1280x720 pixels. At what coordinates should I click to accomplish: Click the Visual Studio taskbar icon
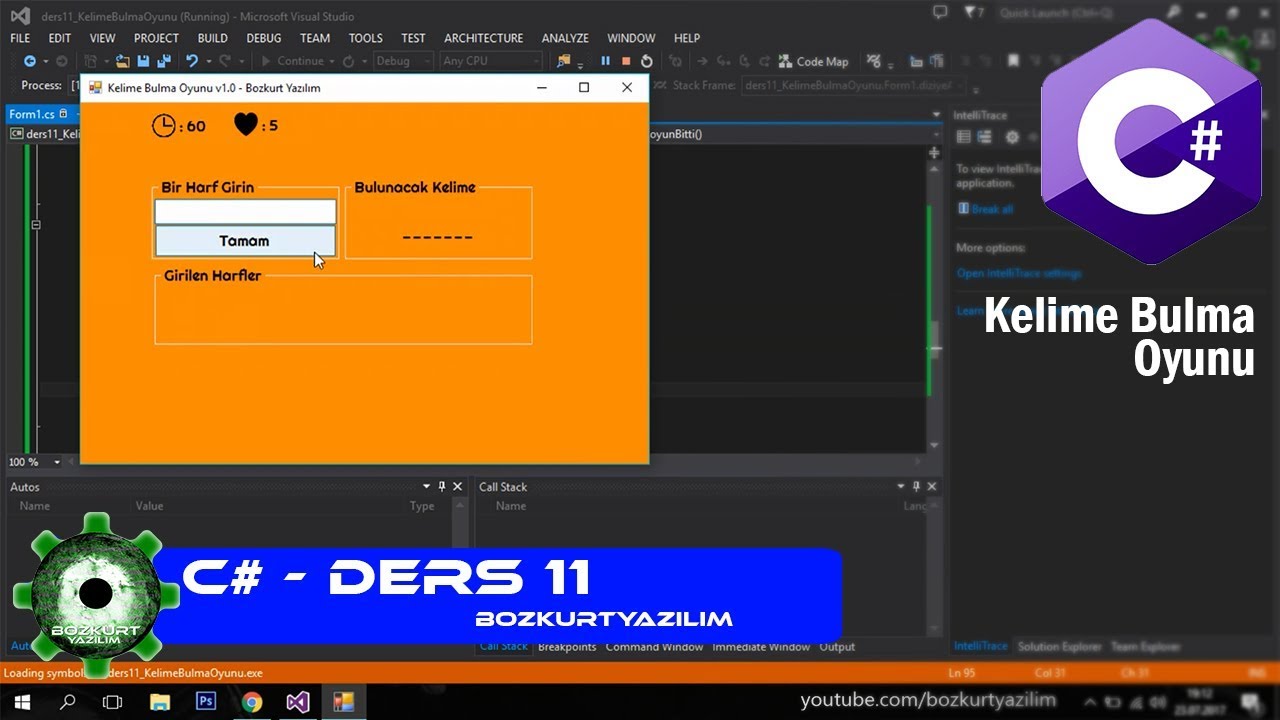click(298, 702)
